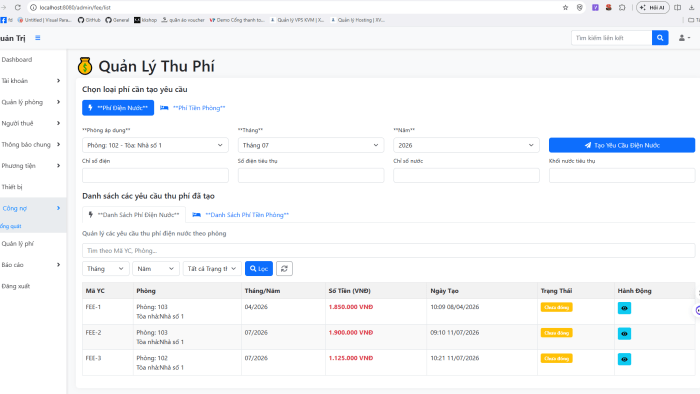Expand the Báo cáo sidebar menu
Screen dimensions: 700x394
pyautogui.click(x=31, y=265)
